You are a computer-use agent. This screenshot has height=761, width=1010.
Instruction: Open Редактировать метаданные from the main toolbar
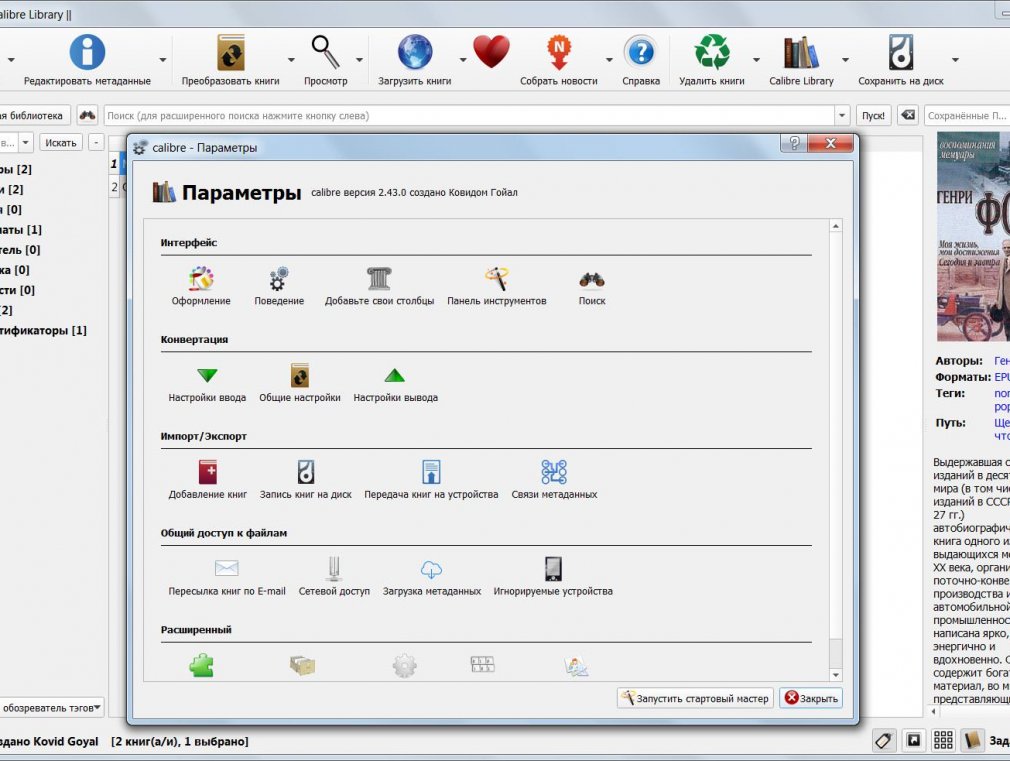point(87,60)
